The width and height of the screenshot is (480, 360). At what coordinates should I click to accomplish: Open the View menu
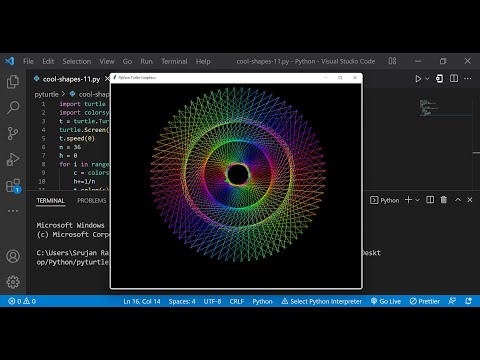(x=107, y=61)
